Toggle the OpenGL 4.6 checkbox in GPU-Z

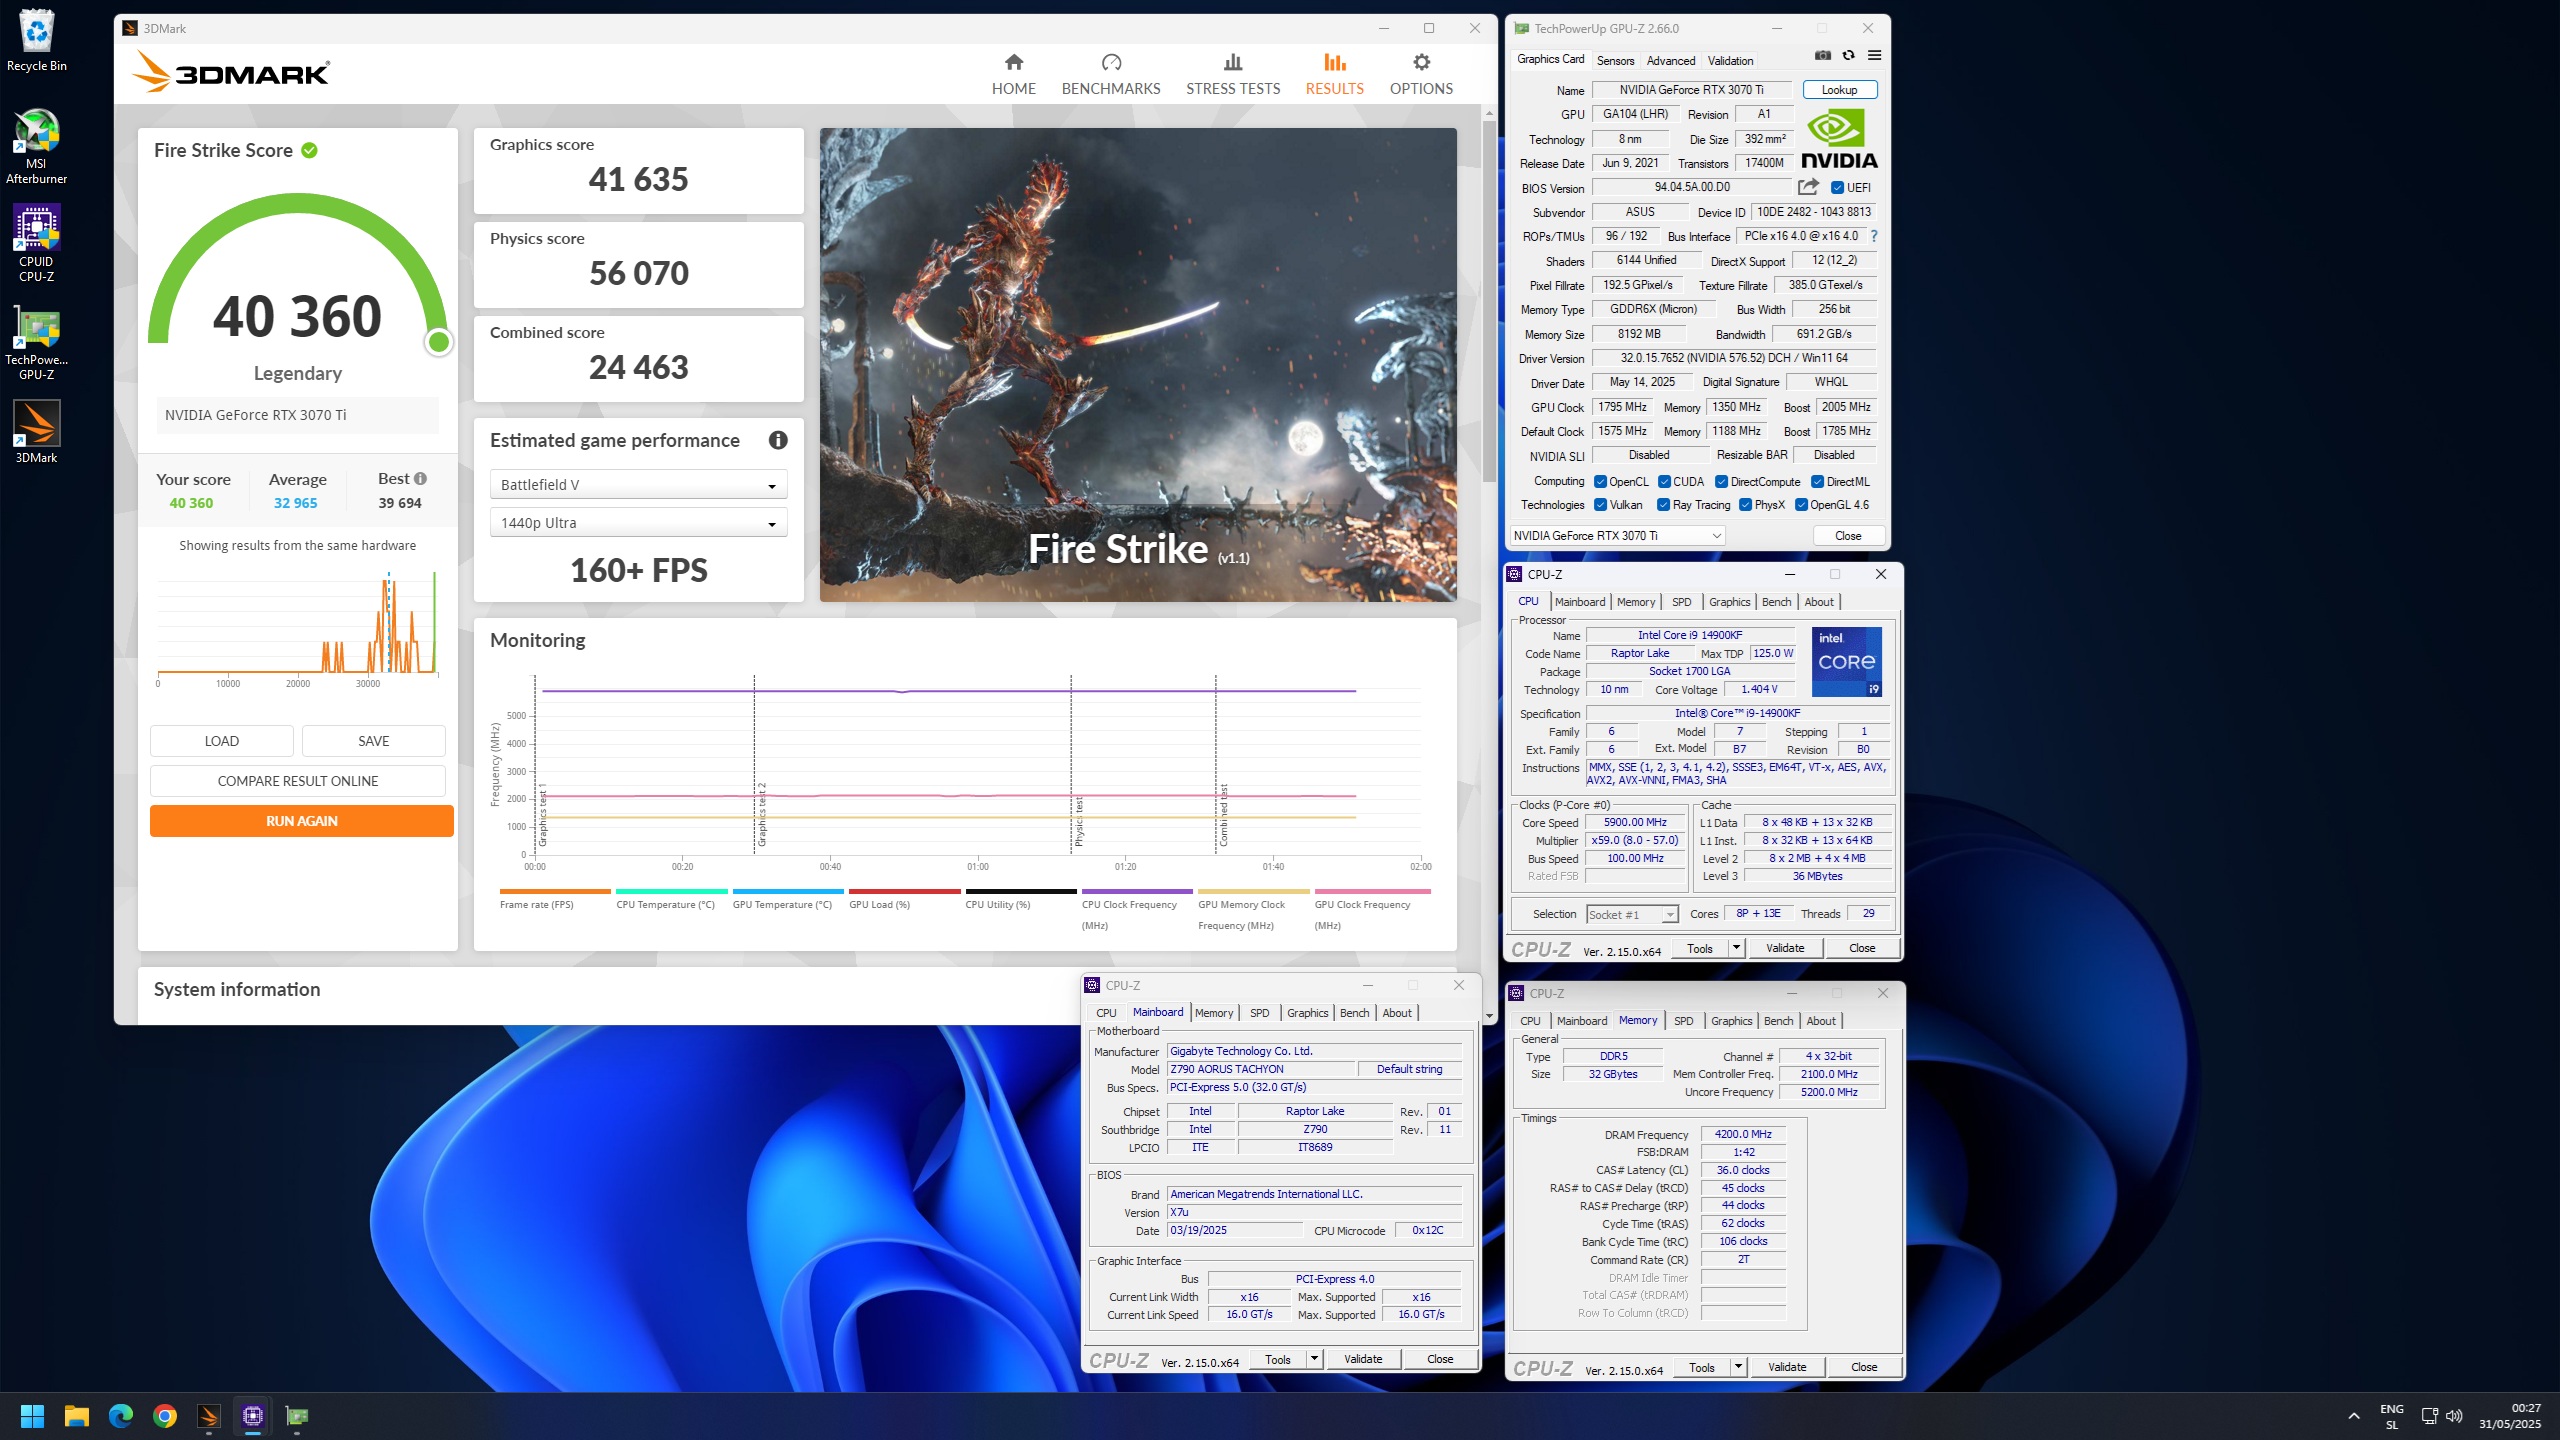[x=1801, y=505]
